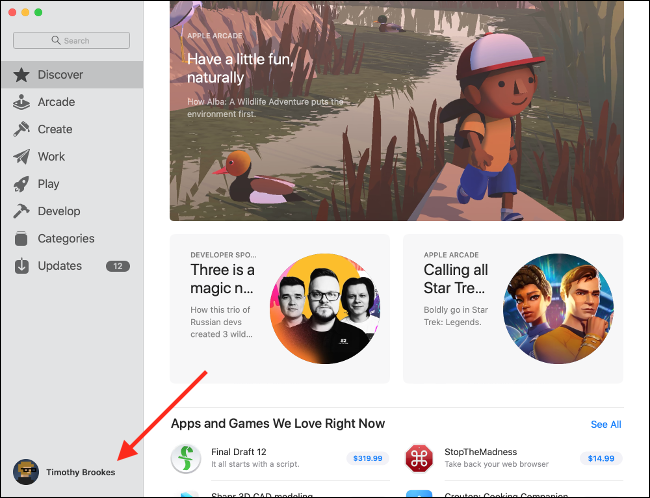Buy Final Draft 12 for $319.99
This screenshot has height=498, width=650.
[368, 458]
